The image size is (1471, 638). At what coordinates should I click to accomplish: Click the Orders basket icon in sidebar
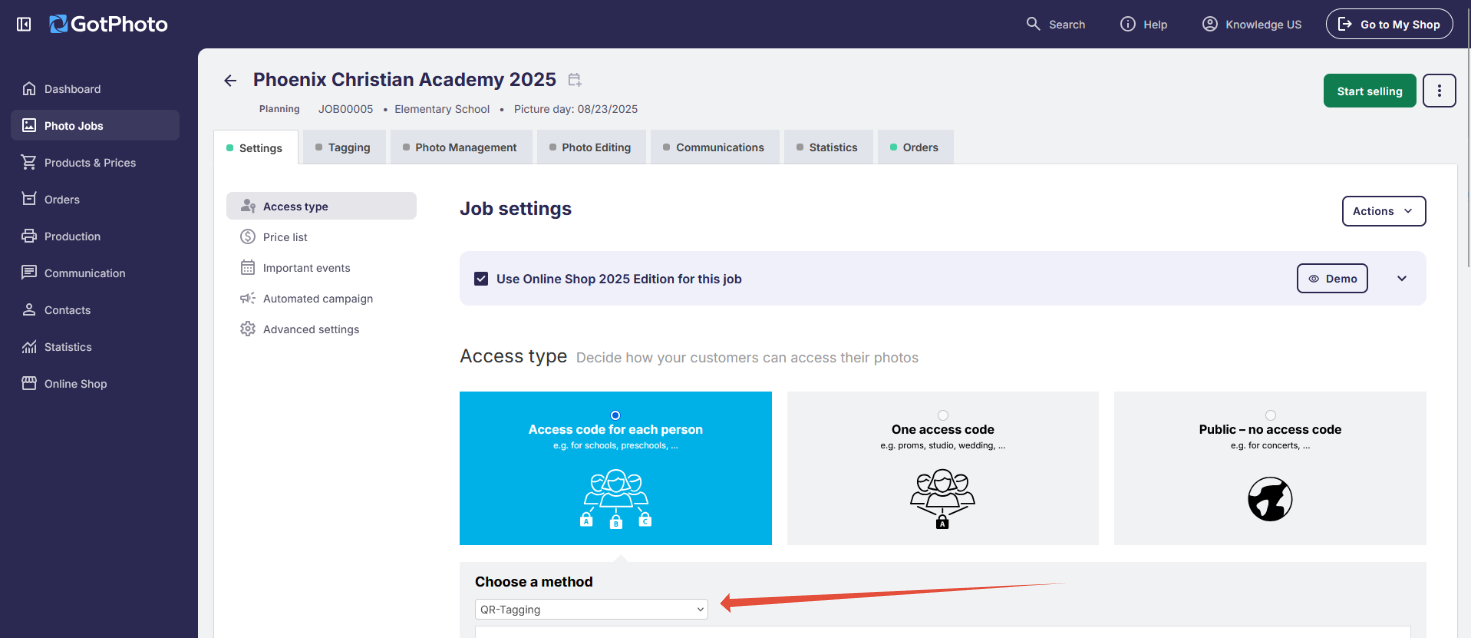29,199
